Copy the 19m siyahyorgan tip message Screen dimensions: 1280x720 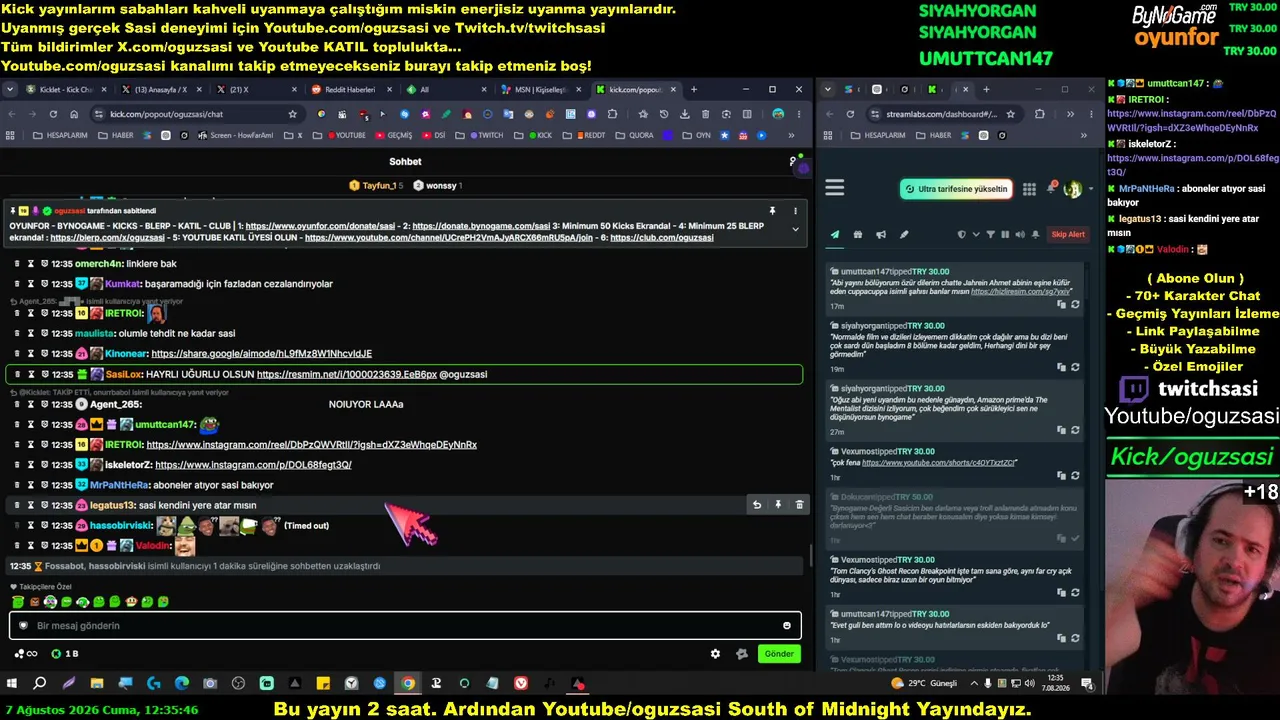point(1062,368)
